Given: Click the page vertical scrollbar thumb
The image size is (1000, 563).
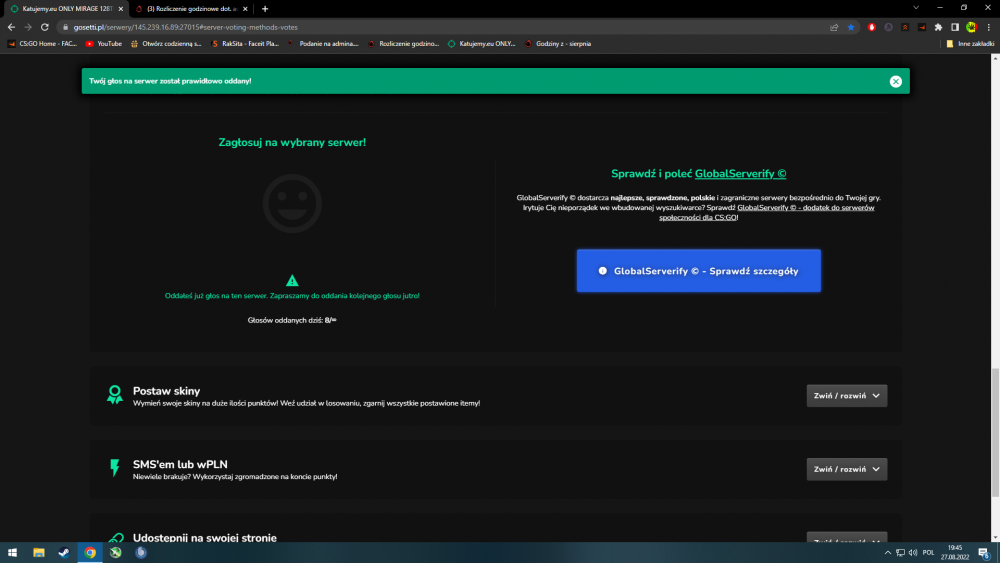Looking at the screenshot, I should click(x=995, y=432).
